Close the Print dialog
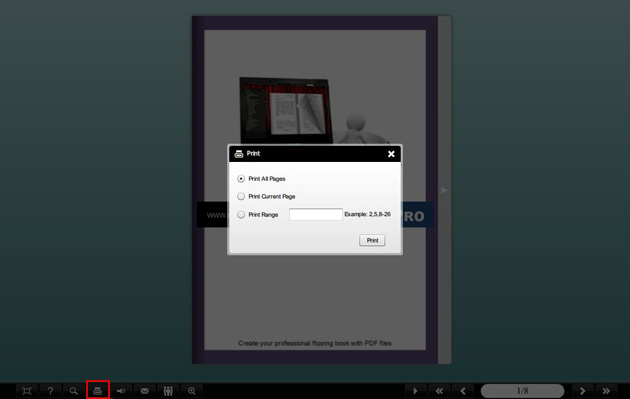This screenshot has height=399, width=630. pos(391,154)
